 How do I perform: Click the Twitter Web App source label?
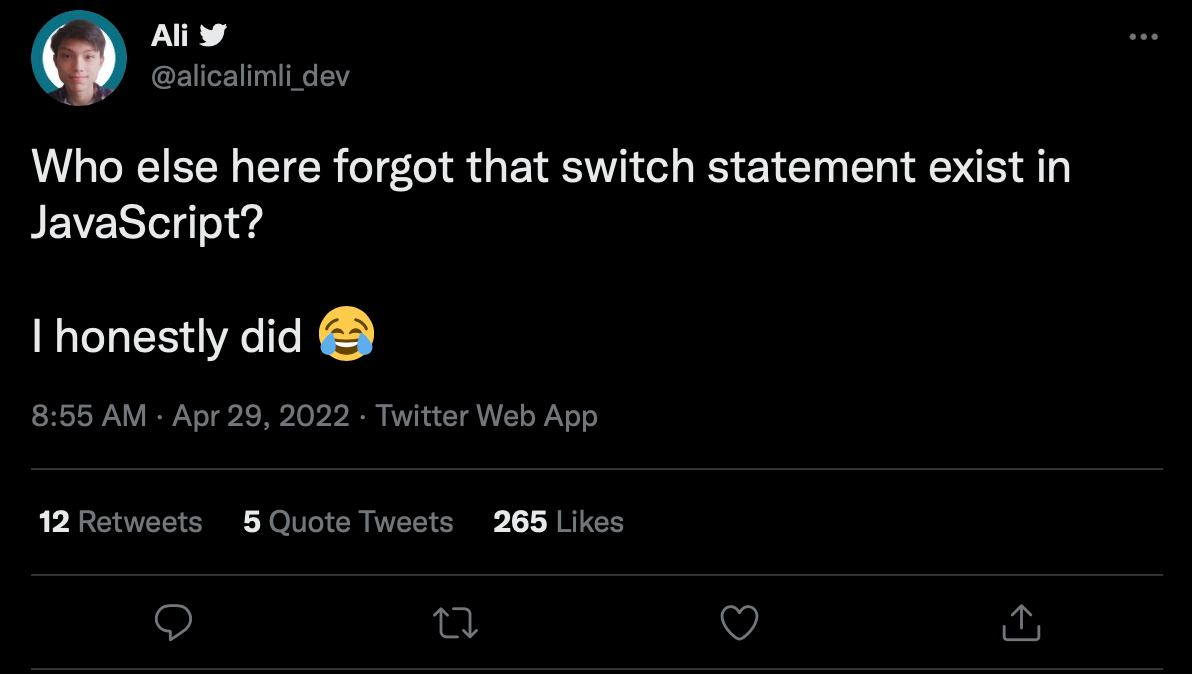coord(485,415)
